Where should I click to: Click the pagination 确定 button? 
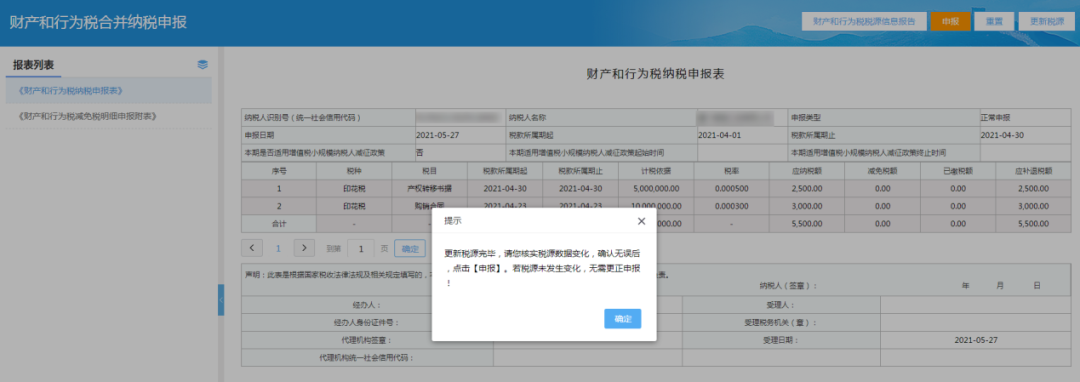pyautogui.click(x=410, y=248)
